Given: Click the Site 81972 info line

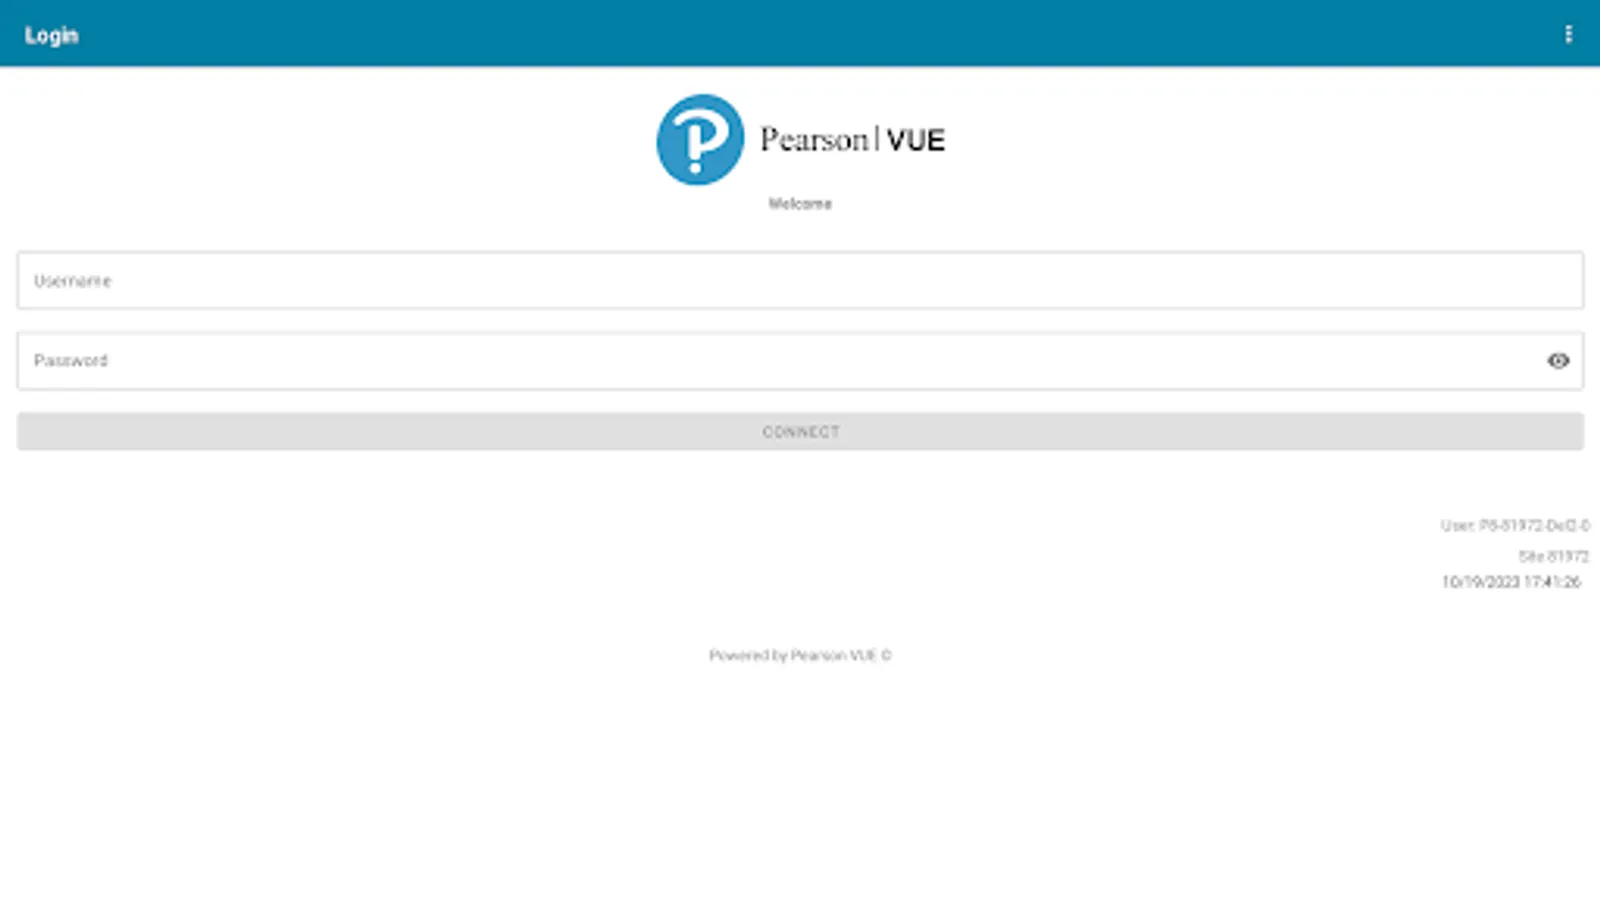Looking at the screenshot, I should coord(1553,556).
